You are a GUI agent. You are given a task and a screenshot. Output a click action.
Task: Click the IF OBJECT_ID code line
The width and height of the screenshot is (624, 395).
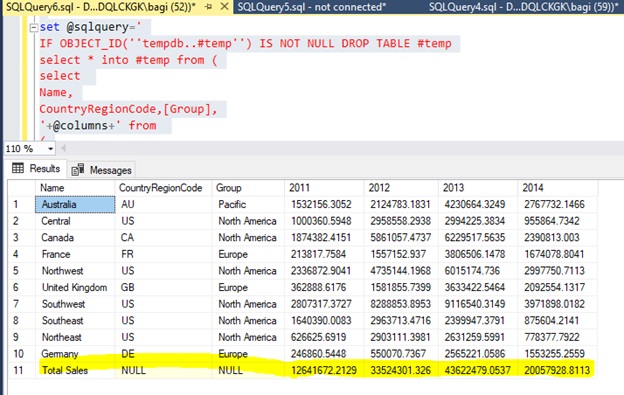pyautogui.click(x=245, y=43)
